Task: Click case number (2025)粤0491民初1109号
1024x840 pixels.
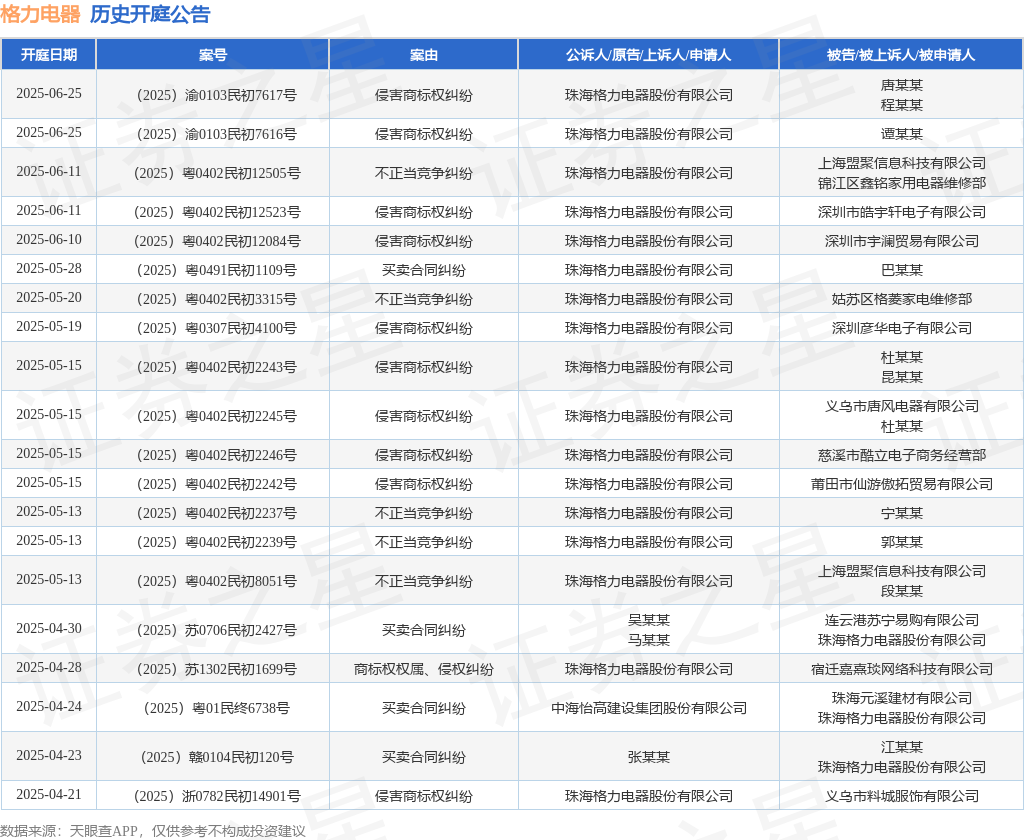Action: coord(217,270)
